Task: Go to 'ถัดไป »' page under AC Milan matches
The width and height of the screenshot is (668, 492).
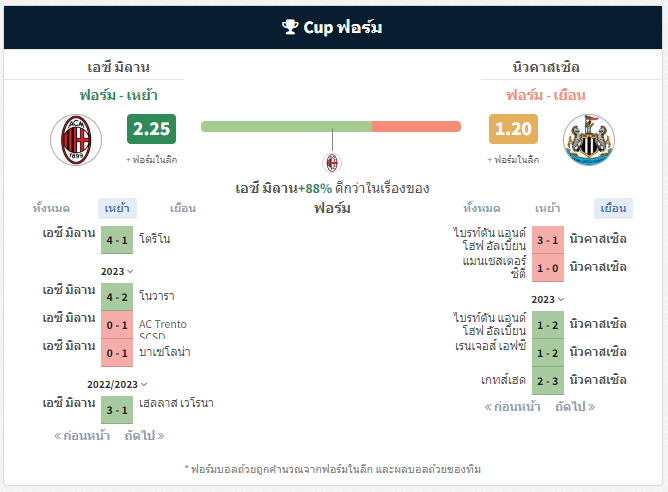Action: coord(144,436)
